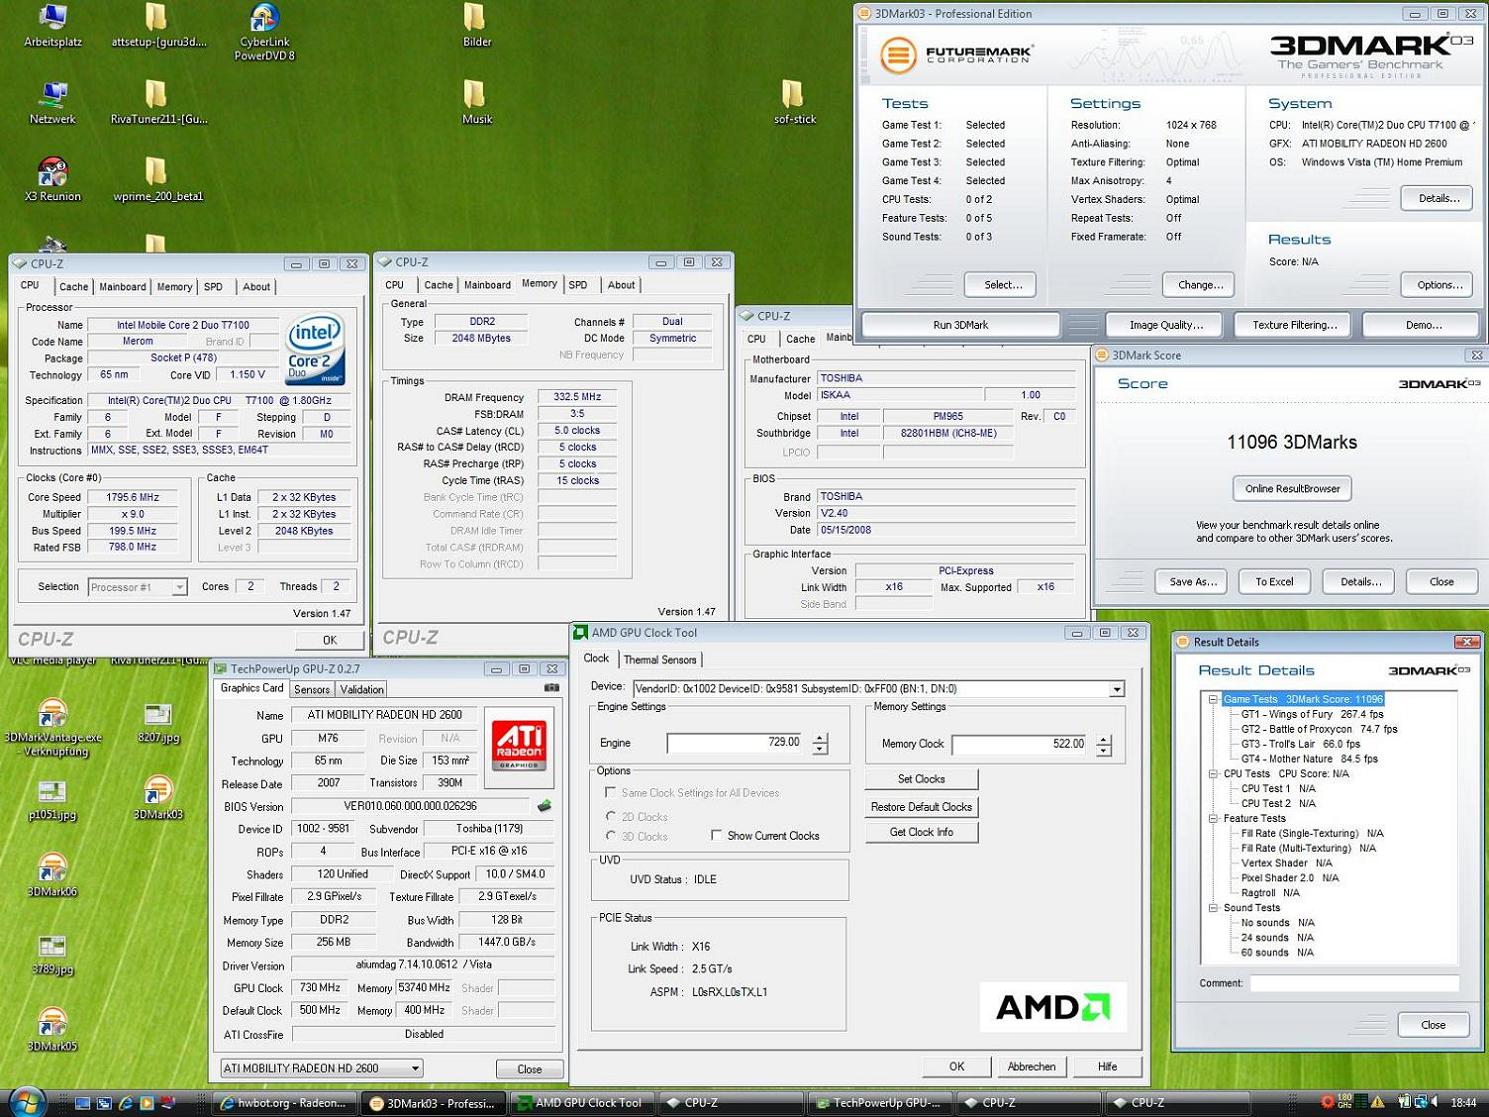Click the Memory Clock value field

(1019, 744)
